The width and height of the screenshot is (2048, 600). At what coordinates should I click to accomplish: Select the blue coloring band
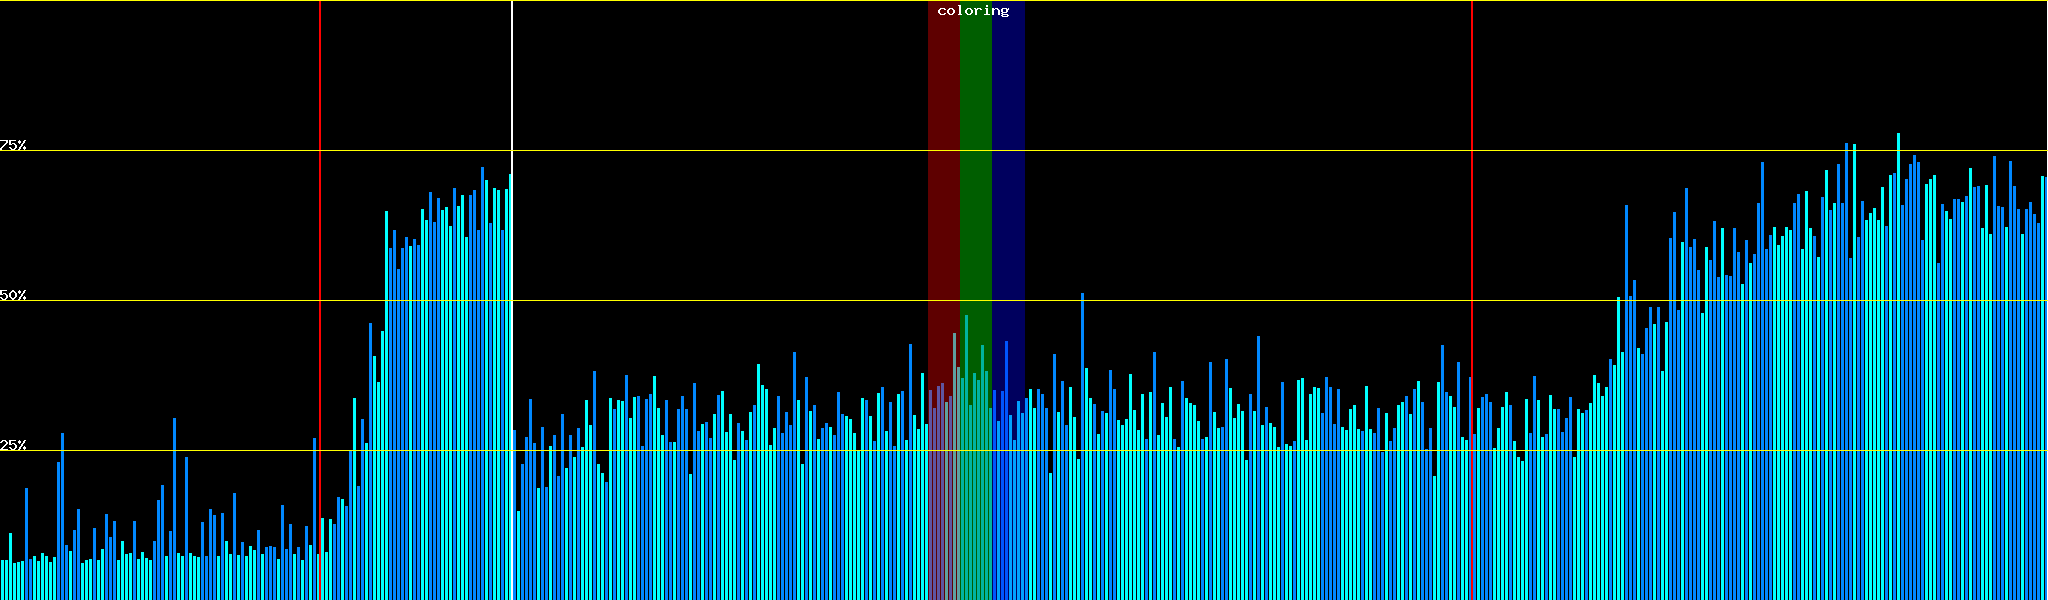pyautogui.click(x=1008, y=200)
